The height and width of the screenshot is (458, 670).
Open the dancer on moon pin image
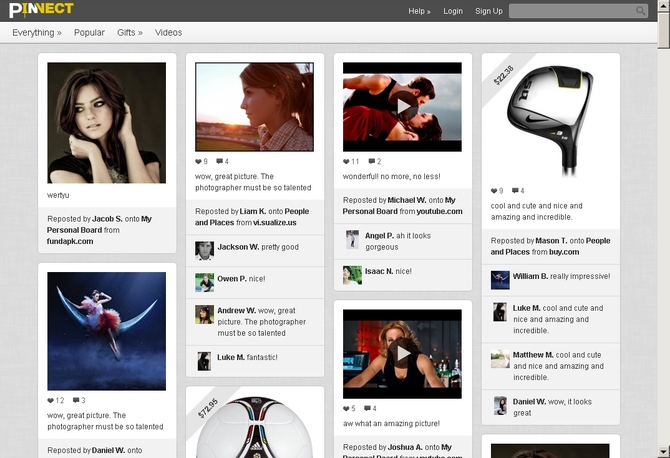[x=106, y=331]
